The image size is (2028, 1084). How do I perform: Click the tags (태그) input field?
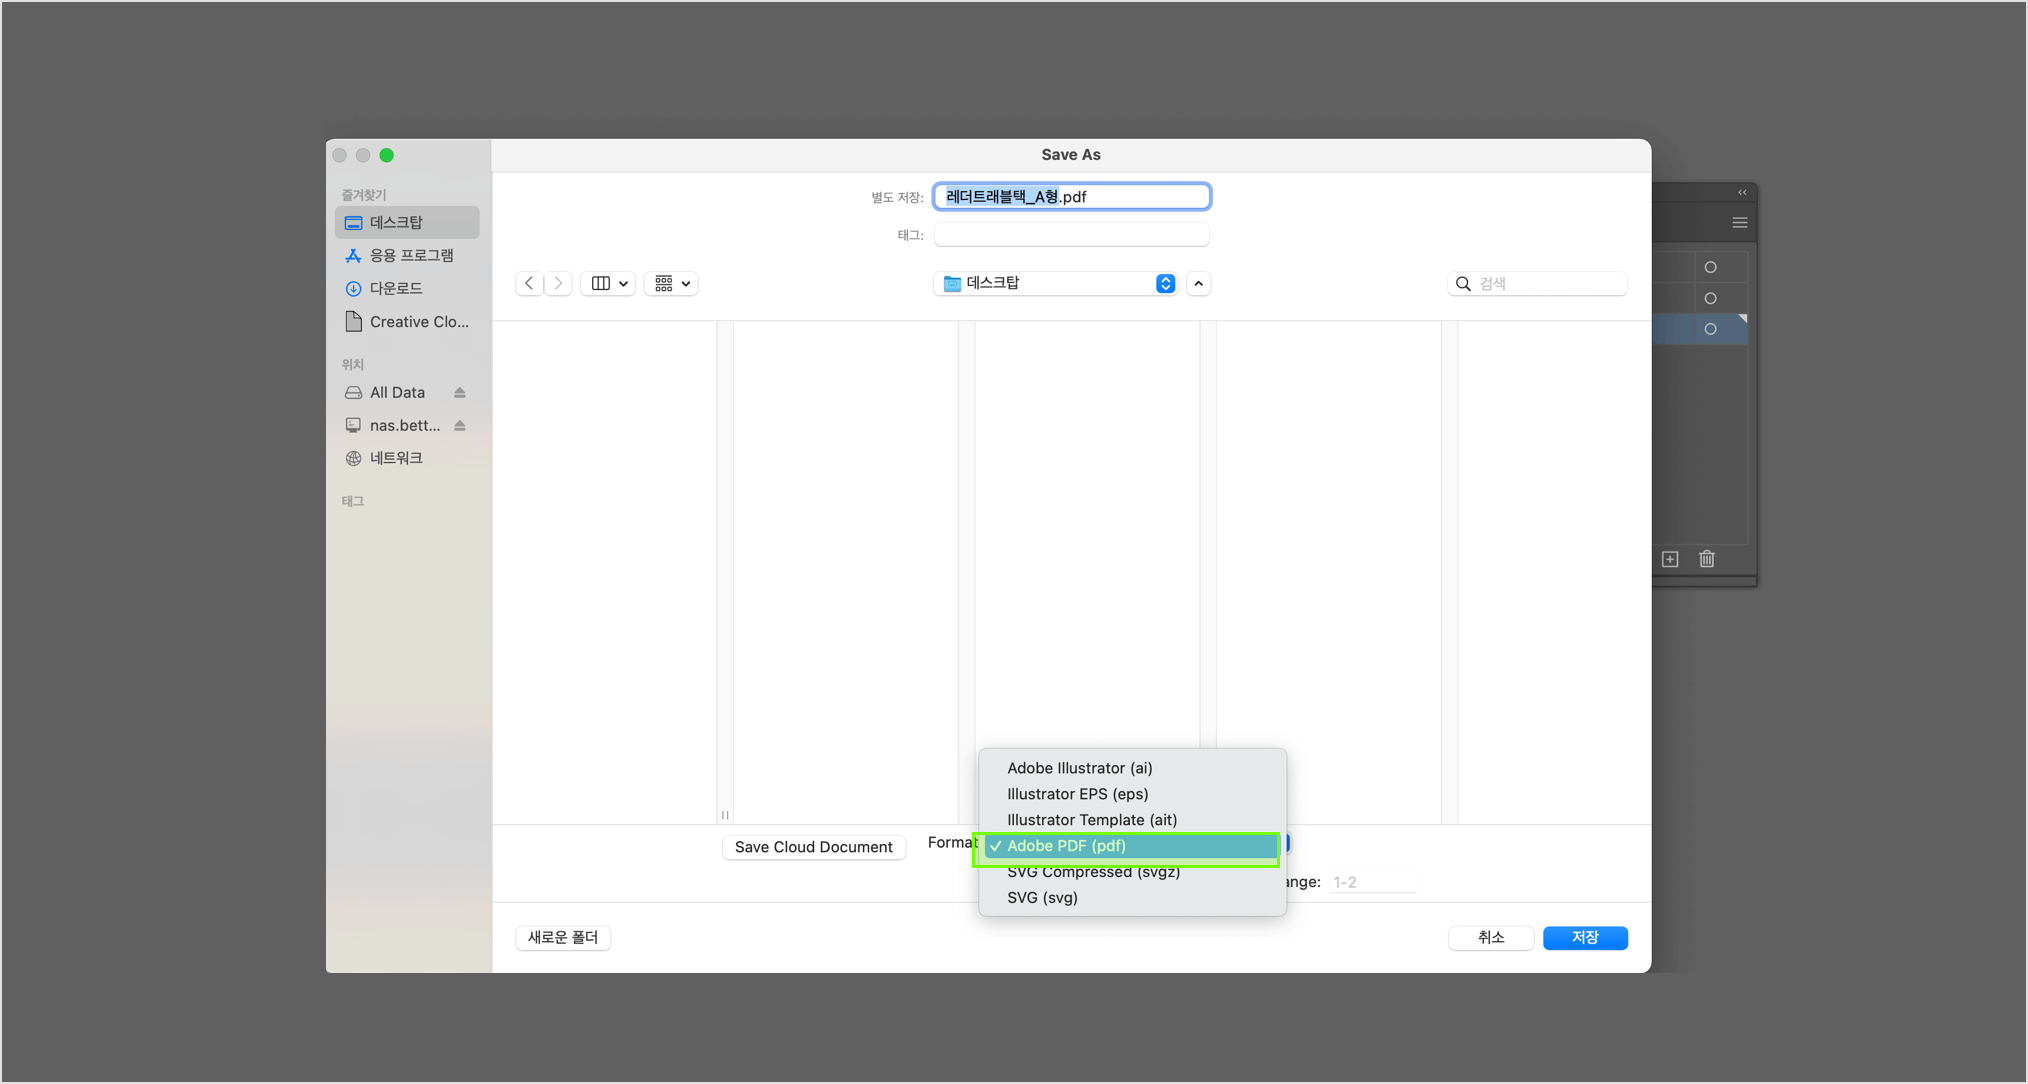pos(1072,235)
